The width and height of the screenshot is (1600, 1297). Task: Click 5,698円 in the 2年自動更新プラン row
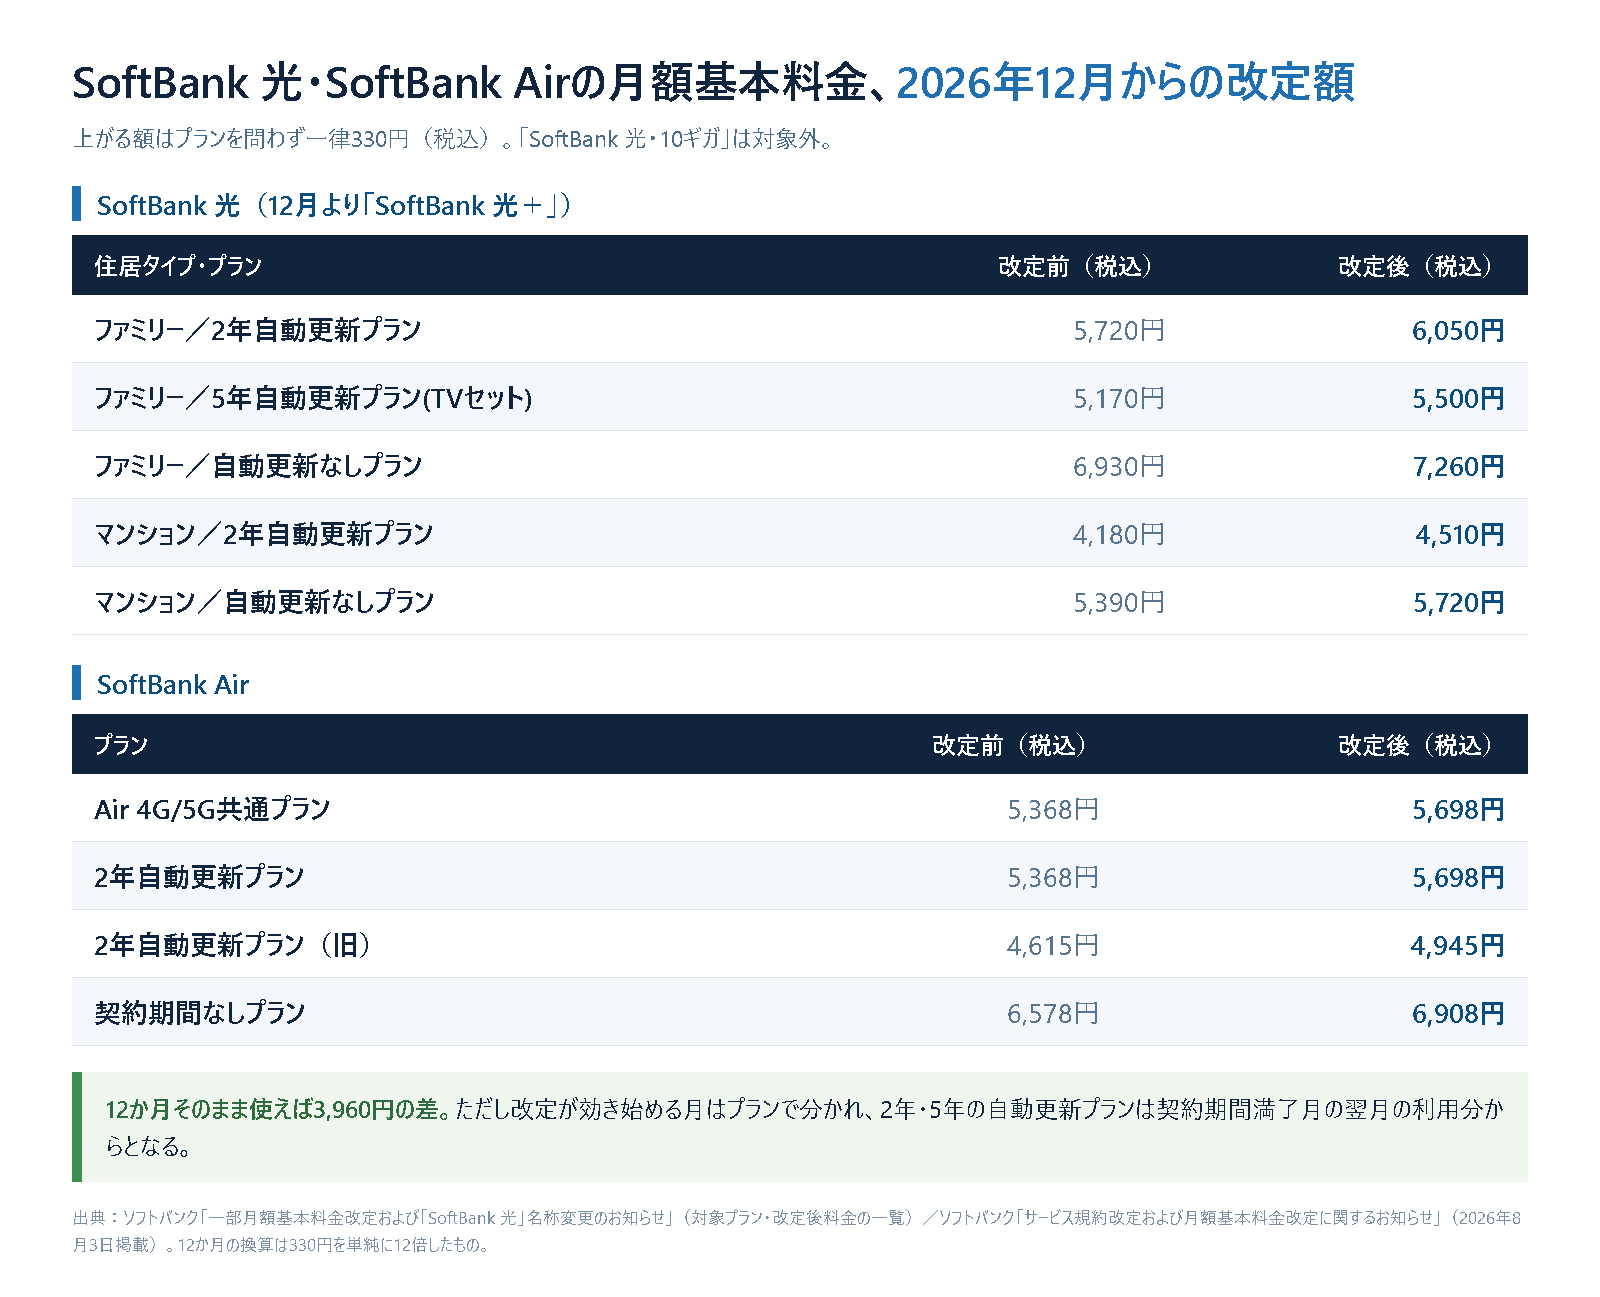pos(1458,878)
